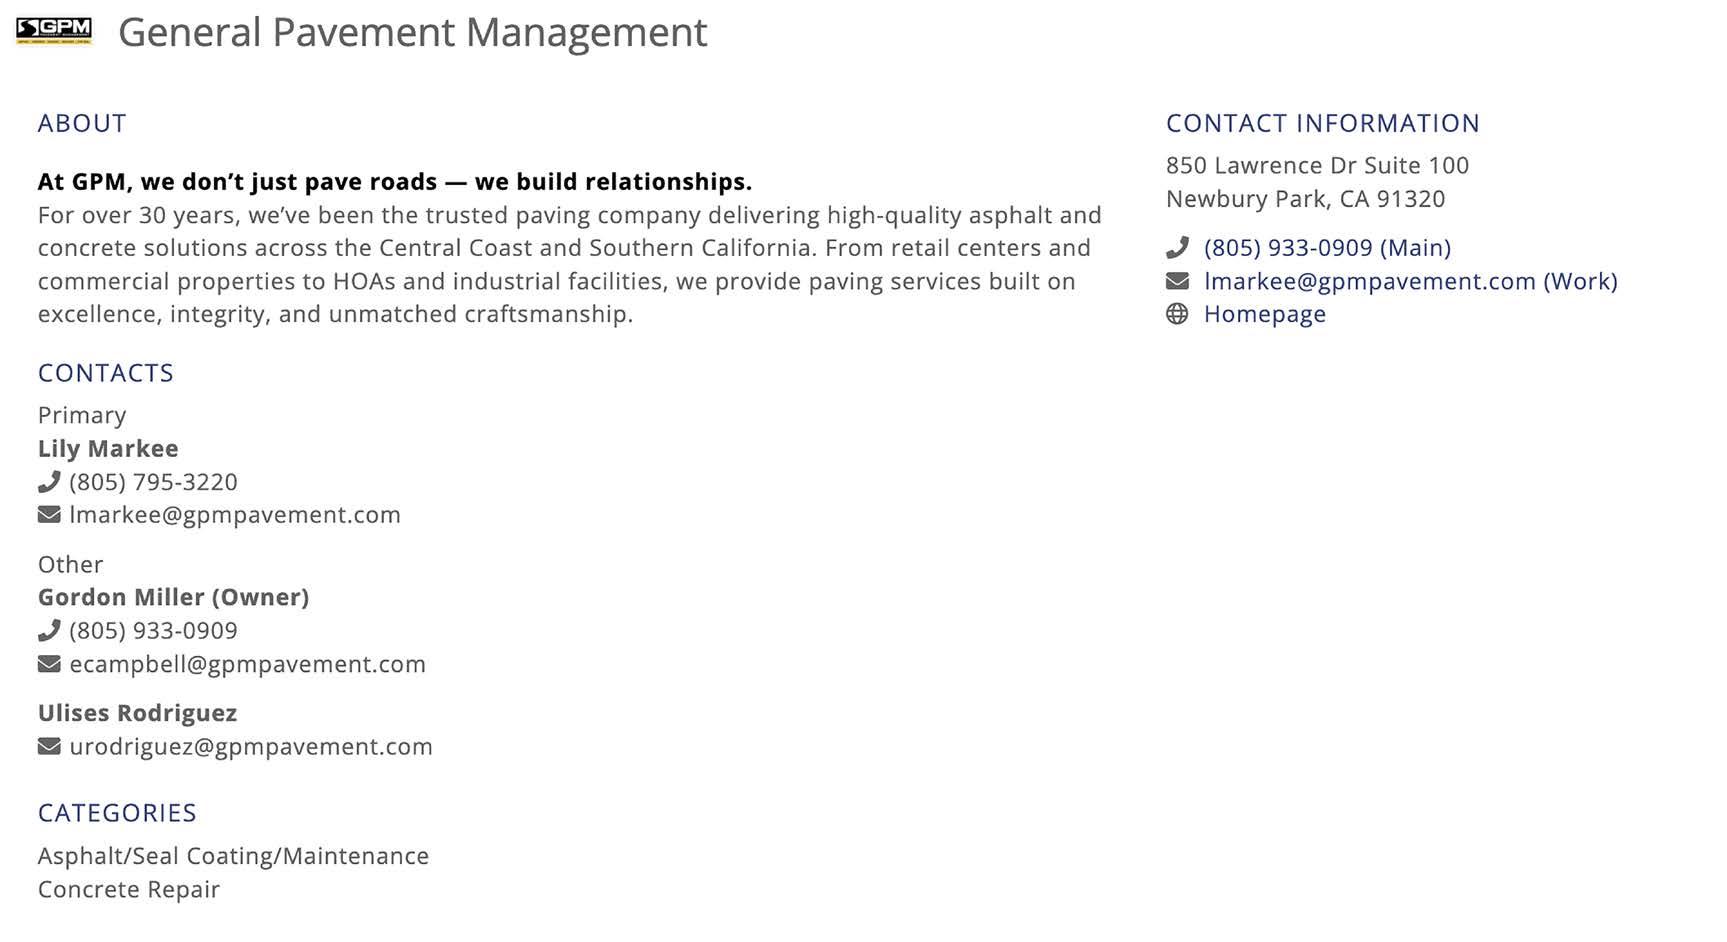Screen dimensions: 1727x942
Task: Click envelope icon next to lmarkee@gpmpavement.com contact
Action: tap(49, 515)
